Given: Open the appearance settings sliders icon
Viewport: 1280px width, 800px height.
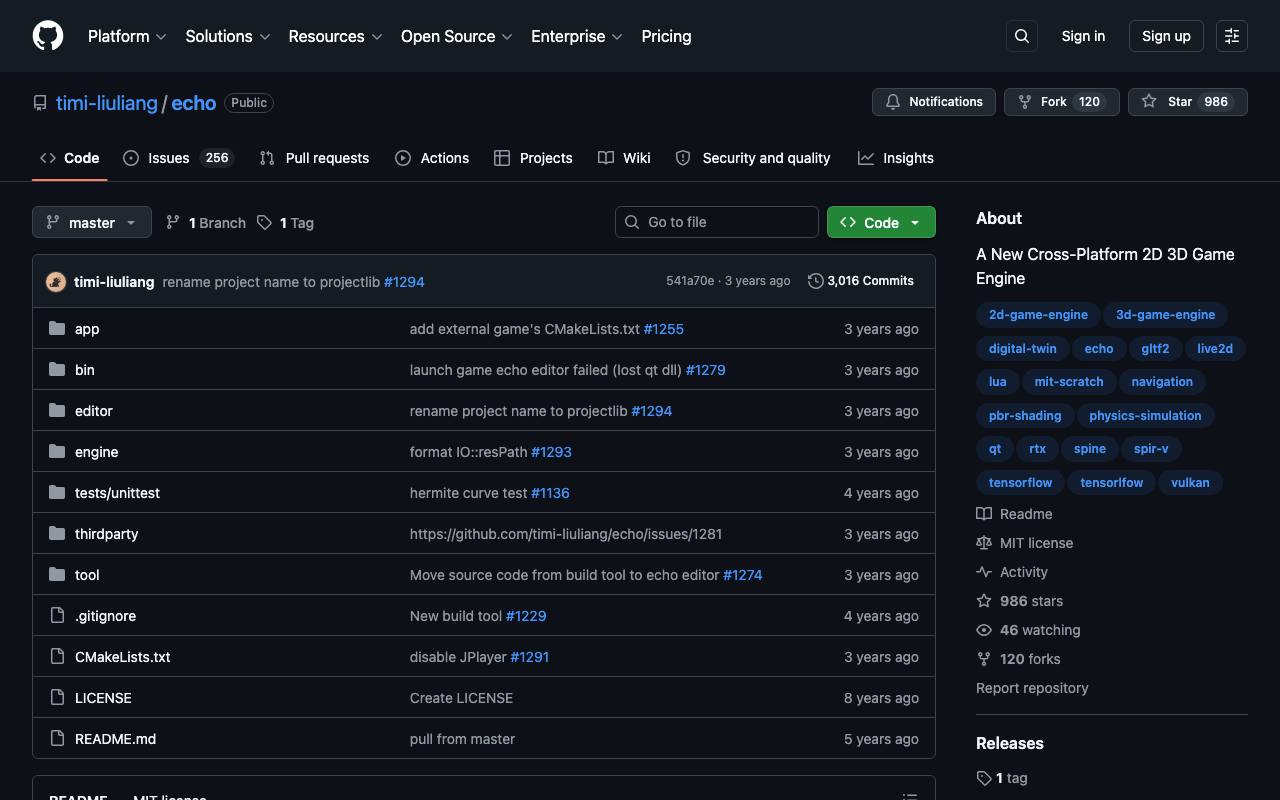Looking at the screenshot, I should pyautogui.click(x=1232, y=36).
